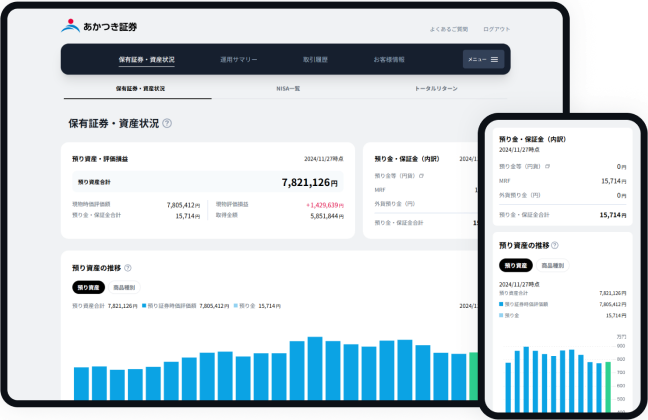Viewport: 648px width, 420px height.
Task: Open the メニュー hamburger button
Action: pyautogui.click(x=483, y=60)
